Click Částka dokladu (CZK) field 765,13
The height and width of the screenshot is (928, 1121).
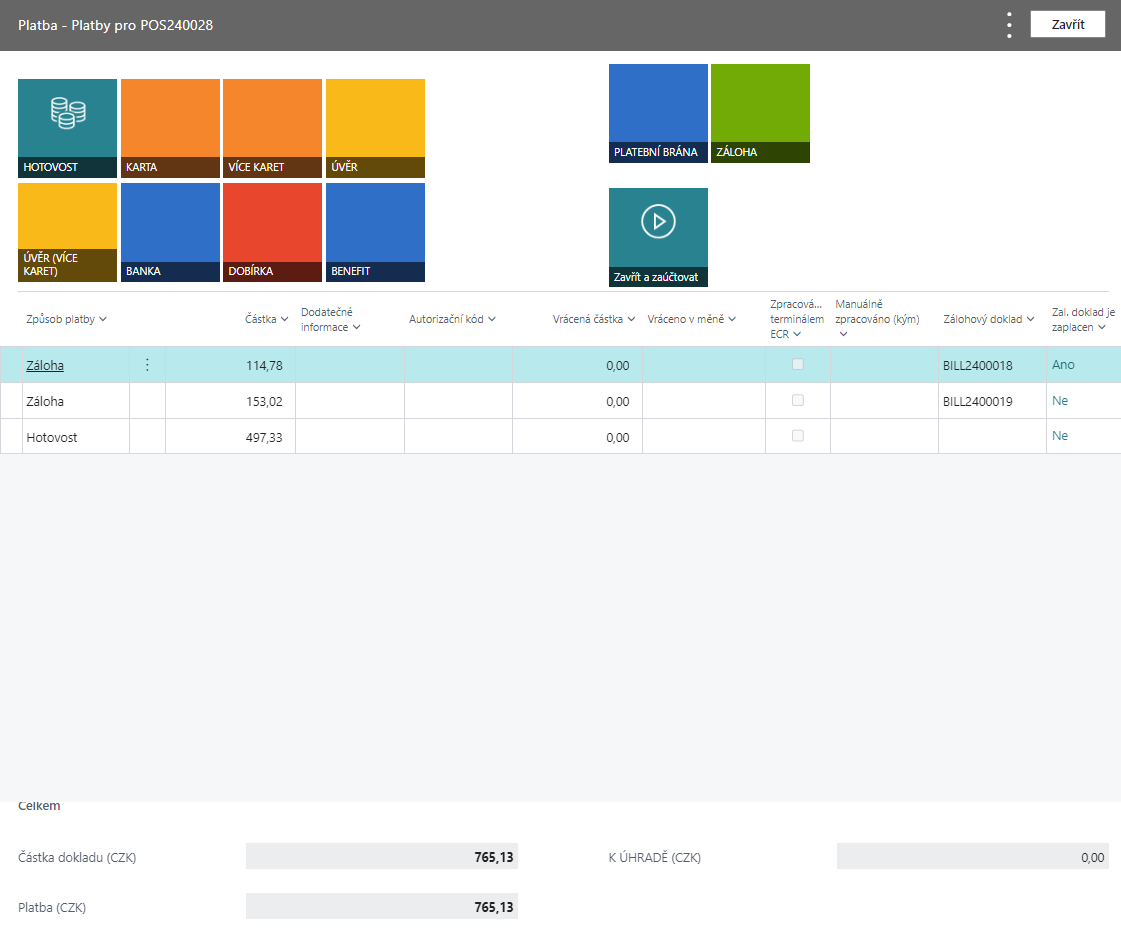coord(382,857)
